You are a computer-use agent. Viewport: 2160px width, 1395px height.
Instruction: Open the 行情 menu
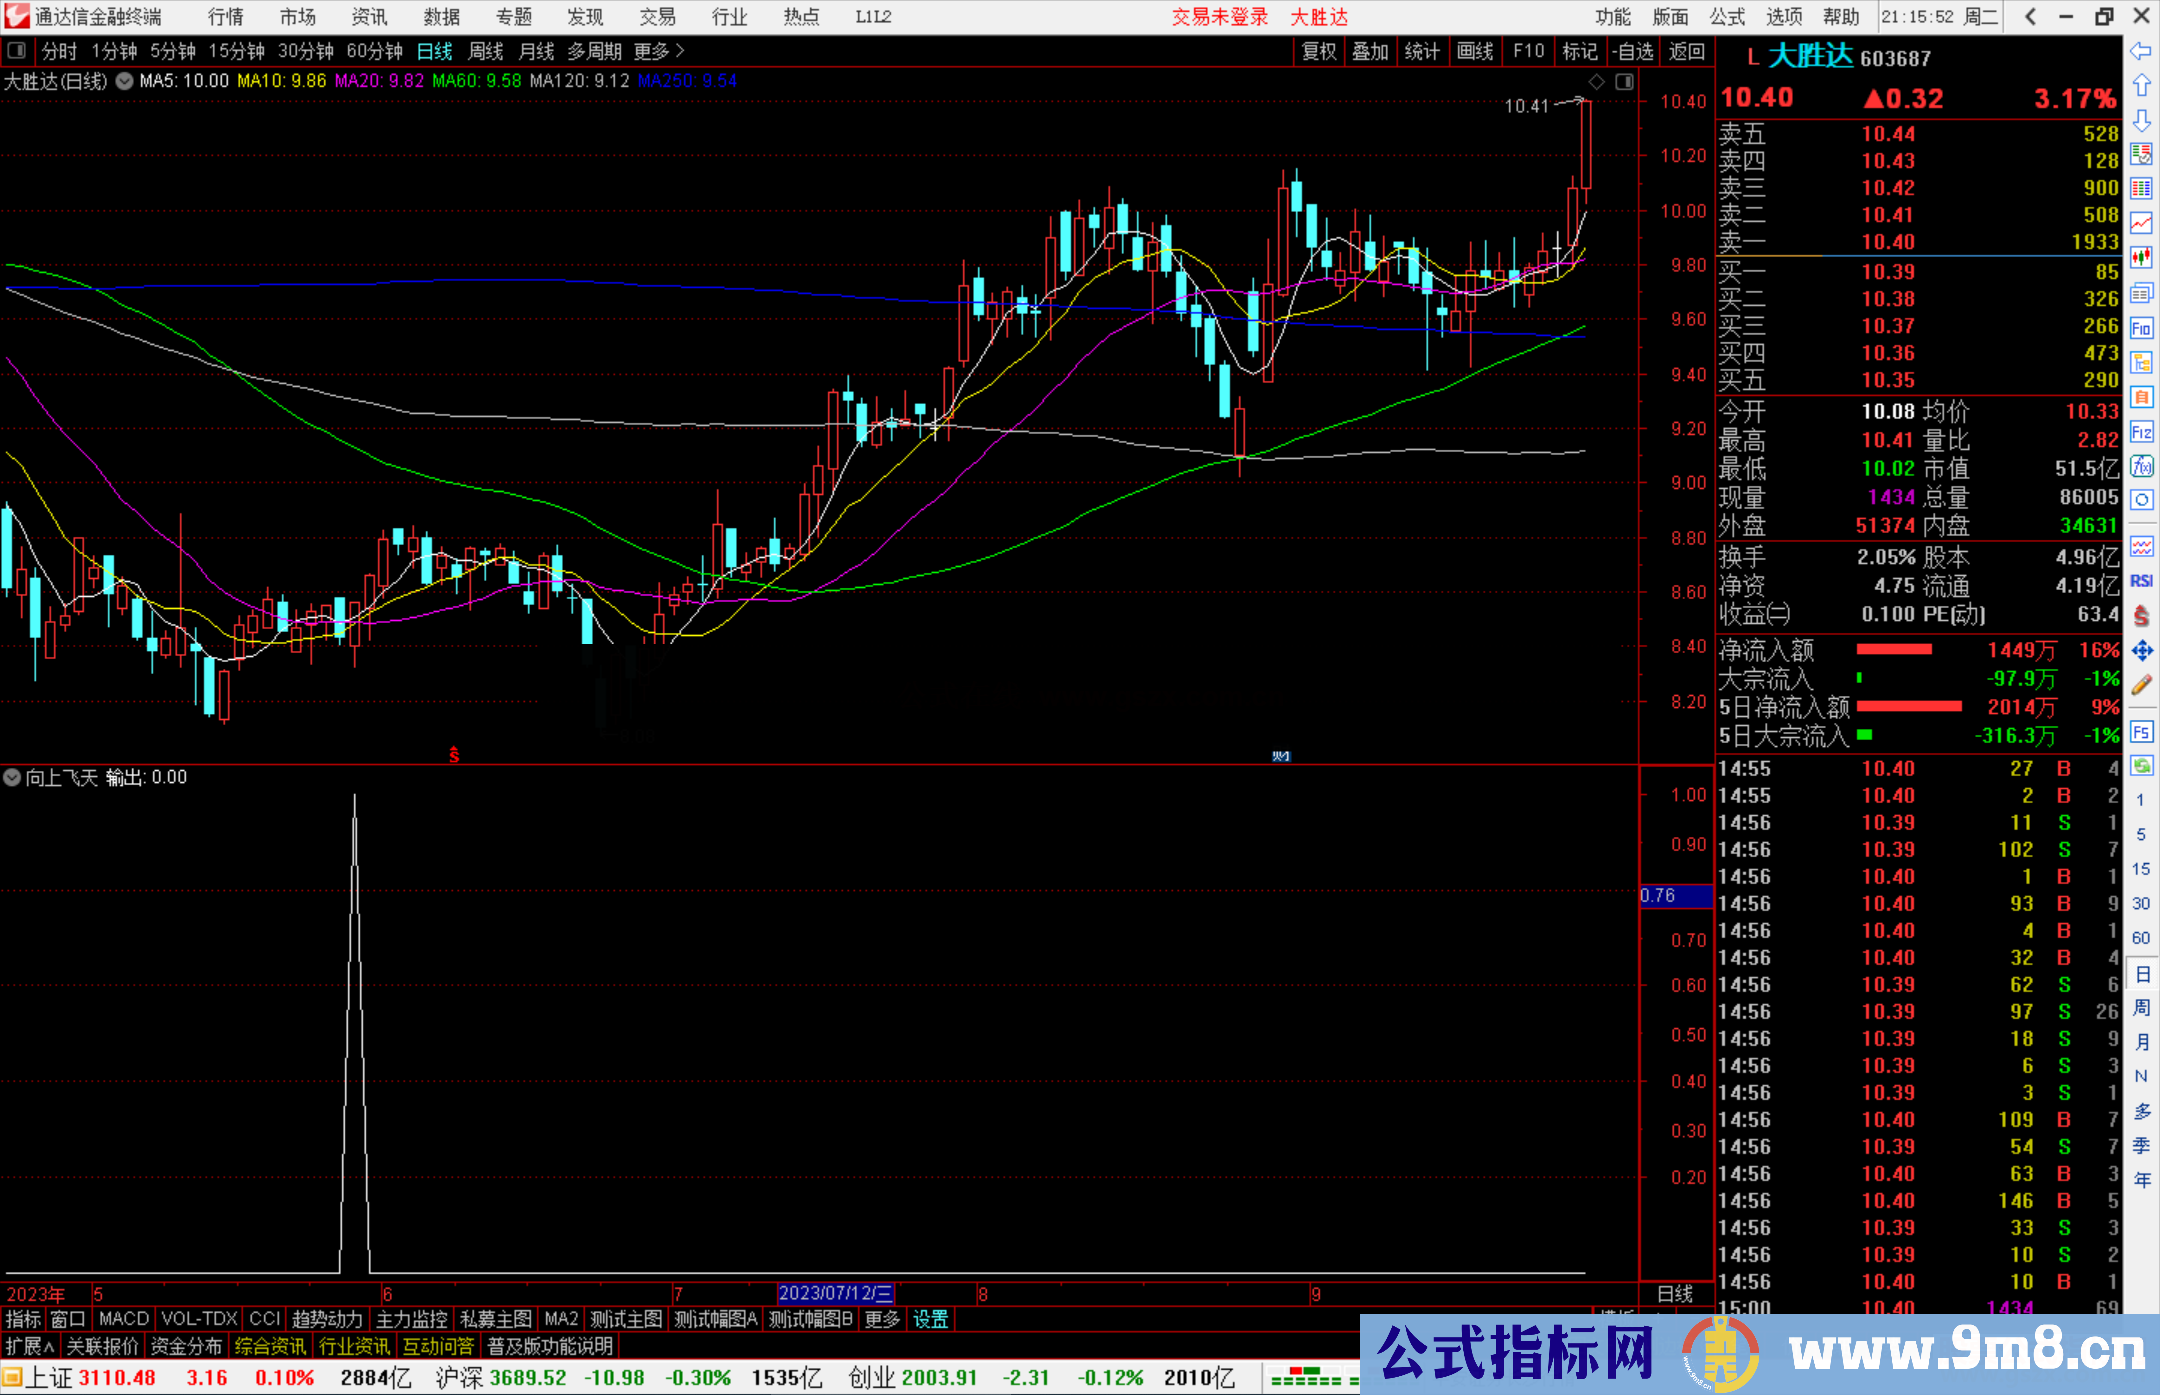(x=226, y=17)
